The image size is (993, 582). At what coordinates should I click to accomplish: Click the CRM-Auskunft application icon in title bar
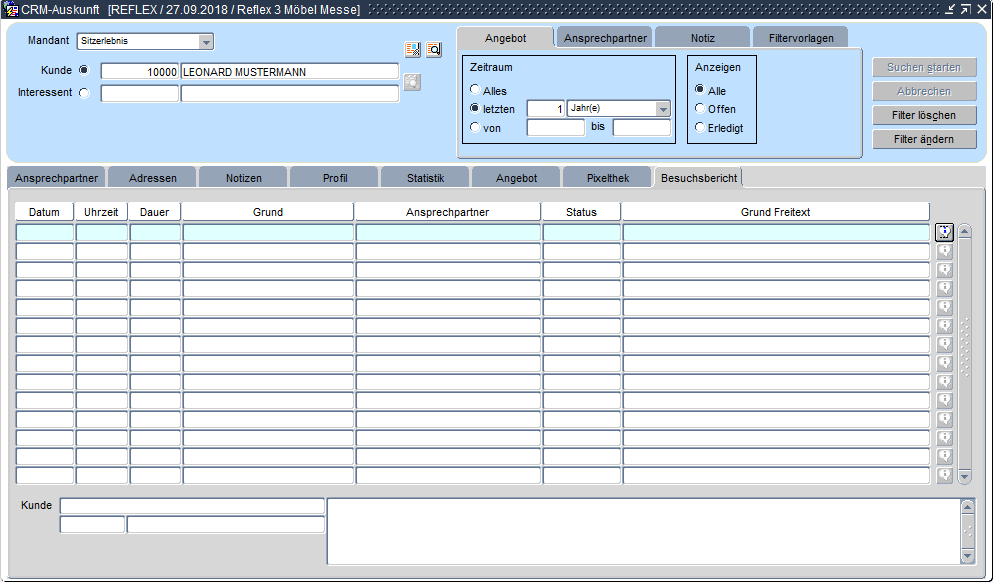click(x=11, y=9)
